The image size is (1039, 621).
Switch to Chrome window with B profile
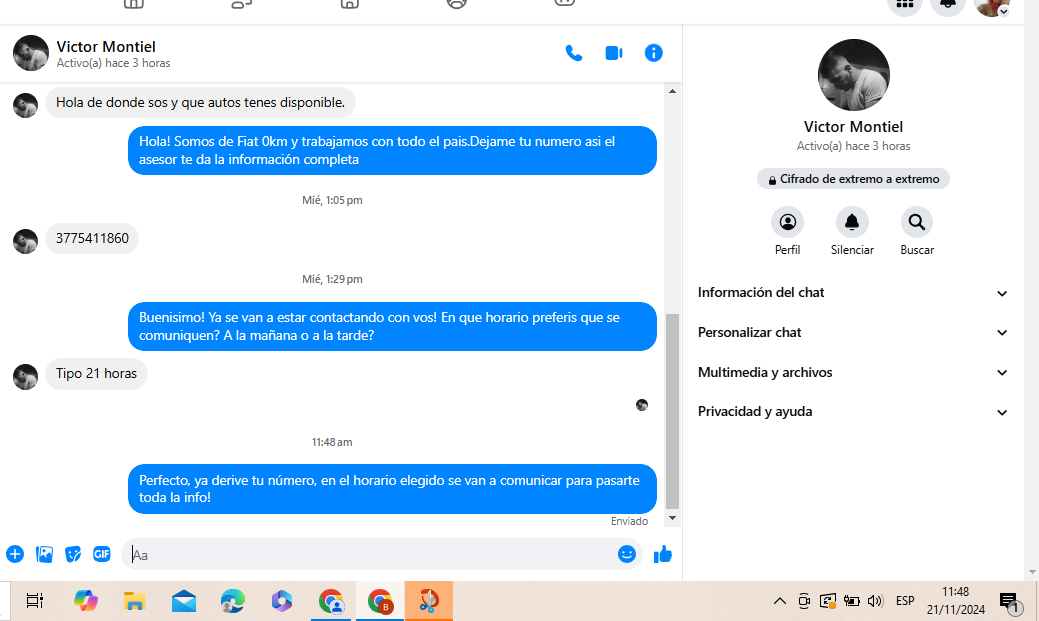(380, 601)
